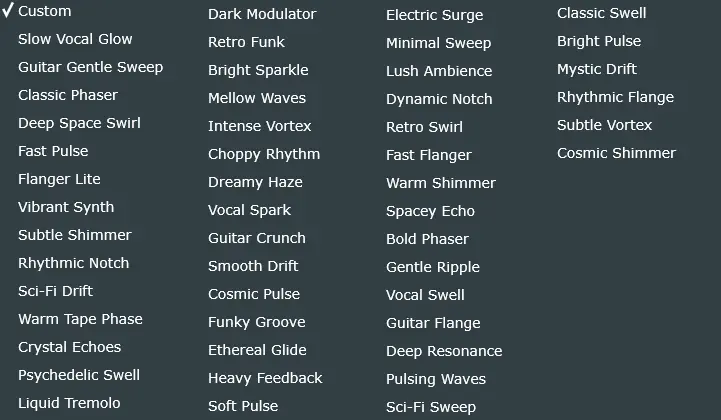Click the Mystic Drift preset
This screenshot has width=721, height=420.
(597, 69)
